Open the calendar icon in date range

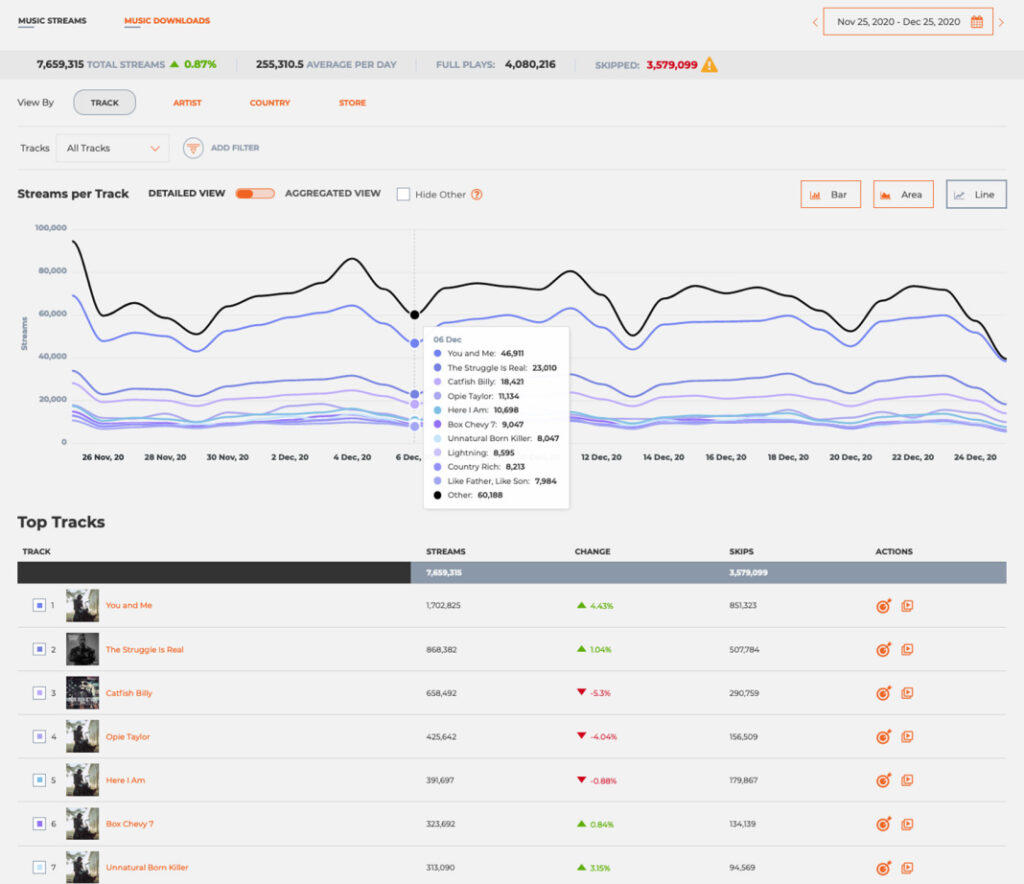tap(977, 21)
